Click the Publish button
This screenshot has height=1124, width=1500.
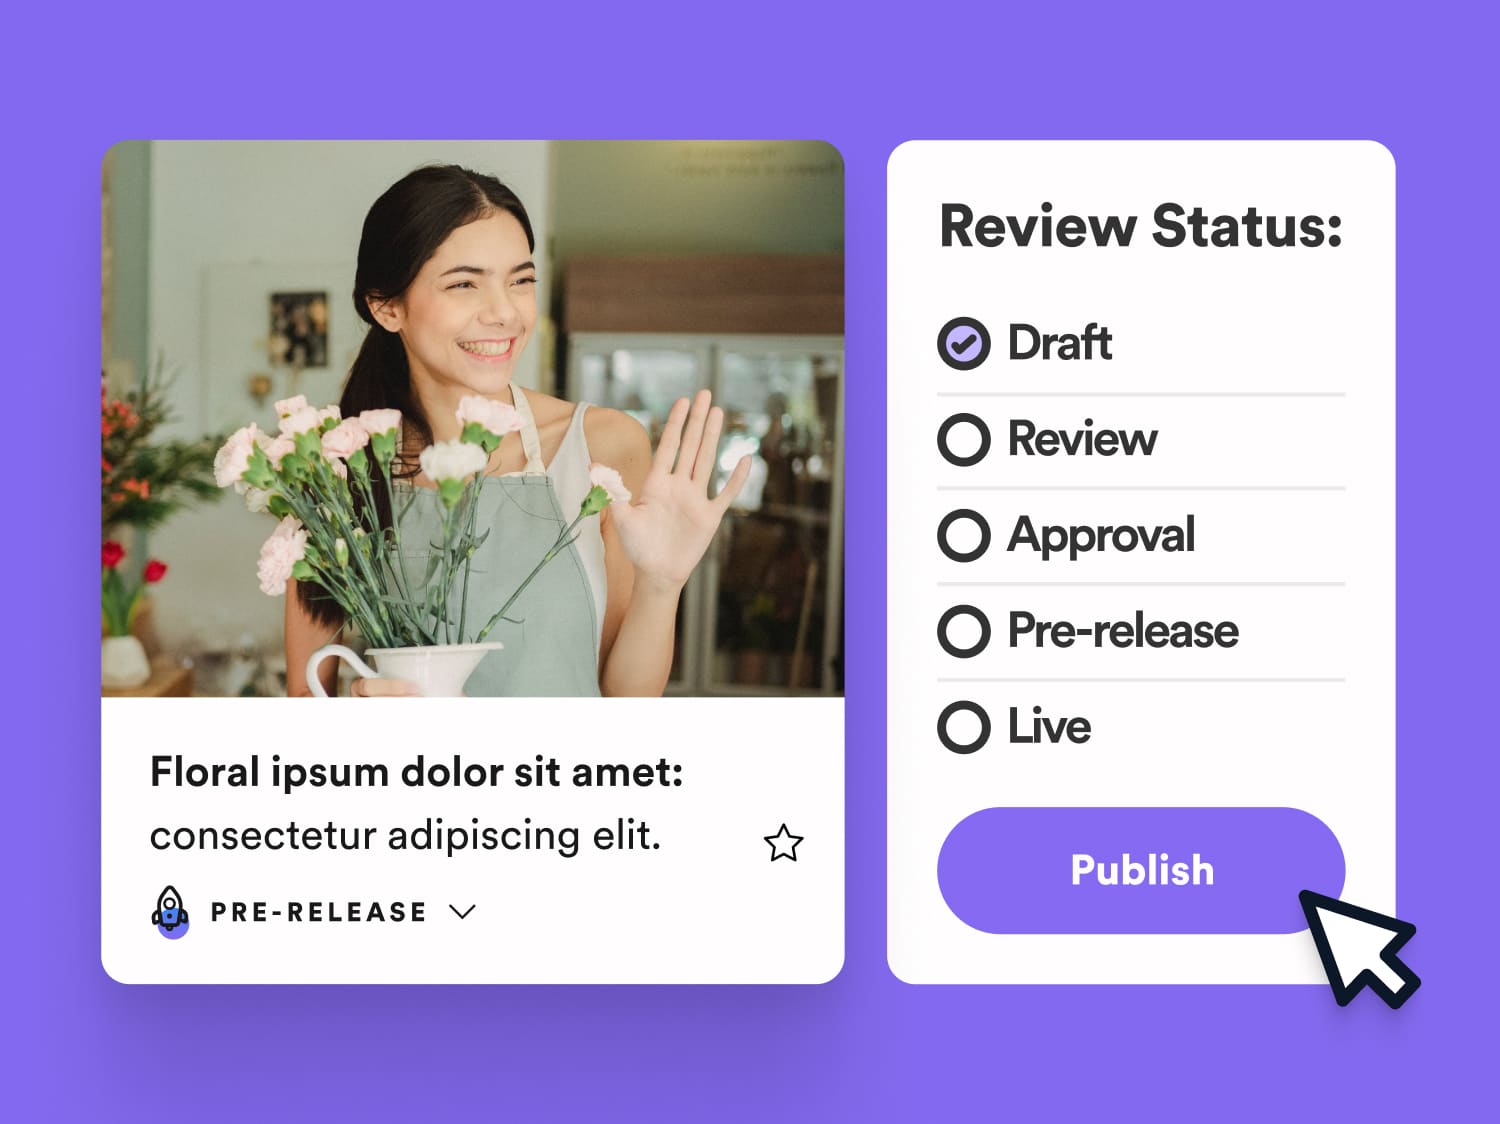click(x=1141, y=870)
